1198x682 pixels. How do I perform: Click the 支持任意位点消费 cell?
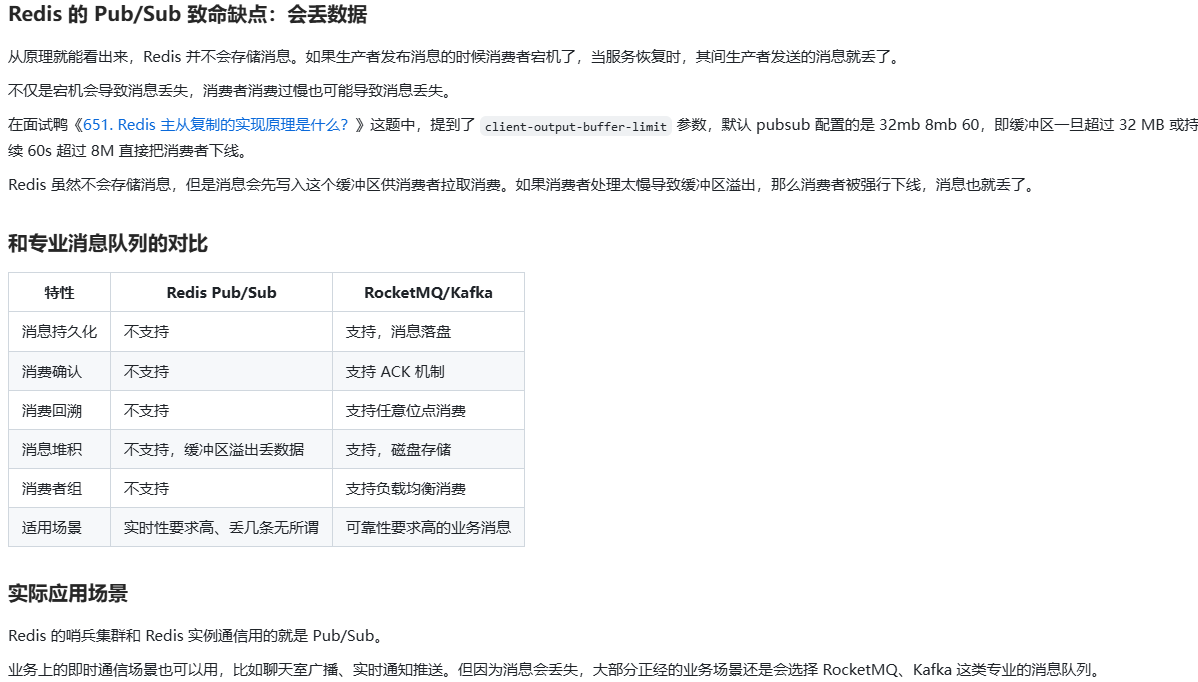pos(428,410)
